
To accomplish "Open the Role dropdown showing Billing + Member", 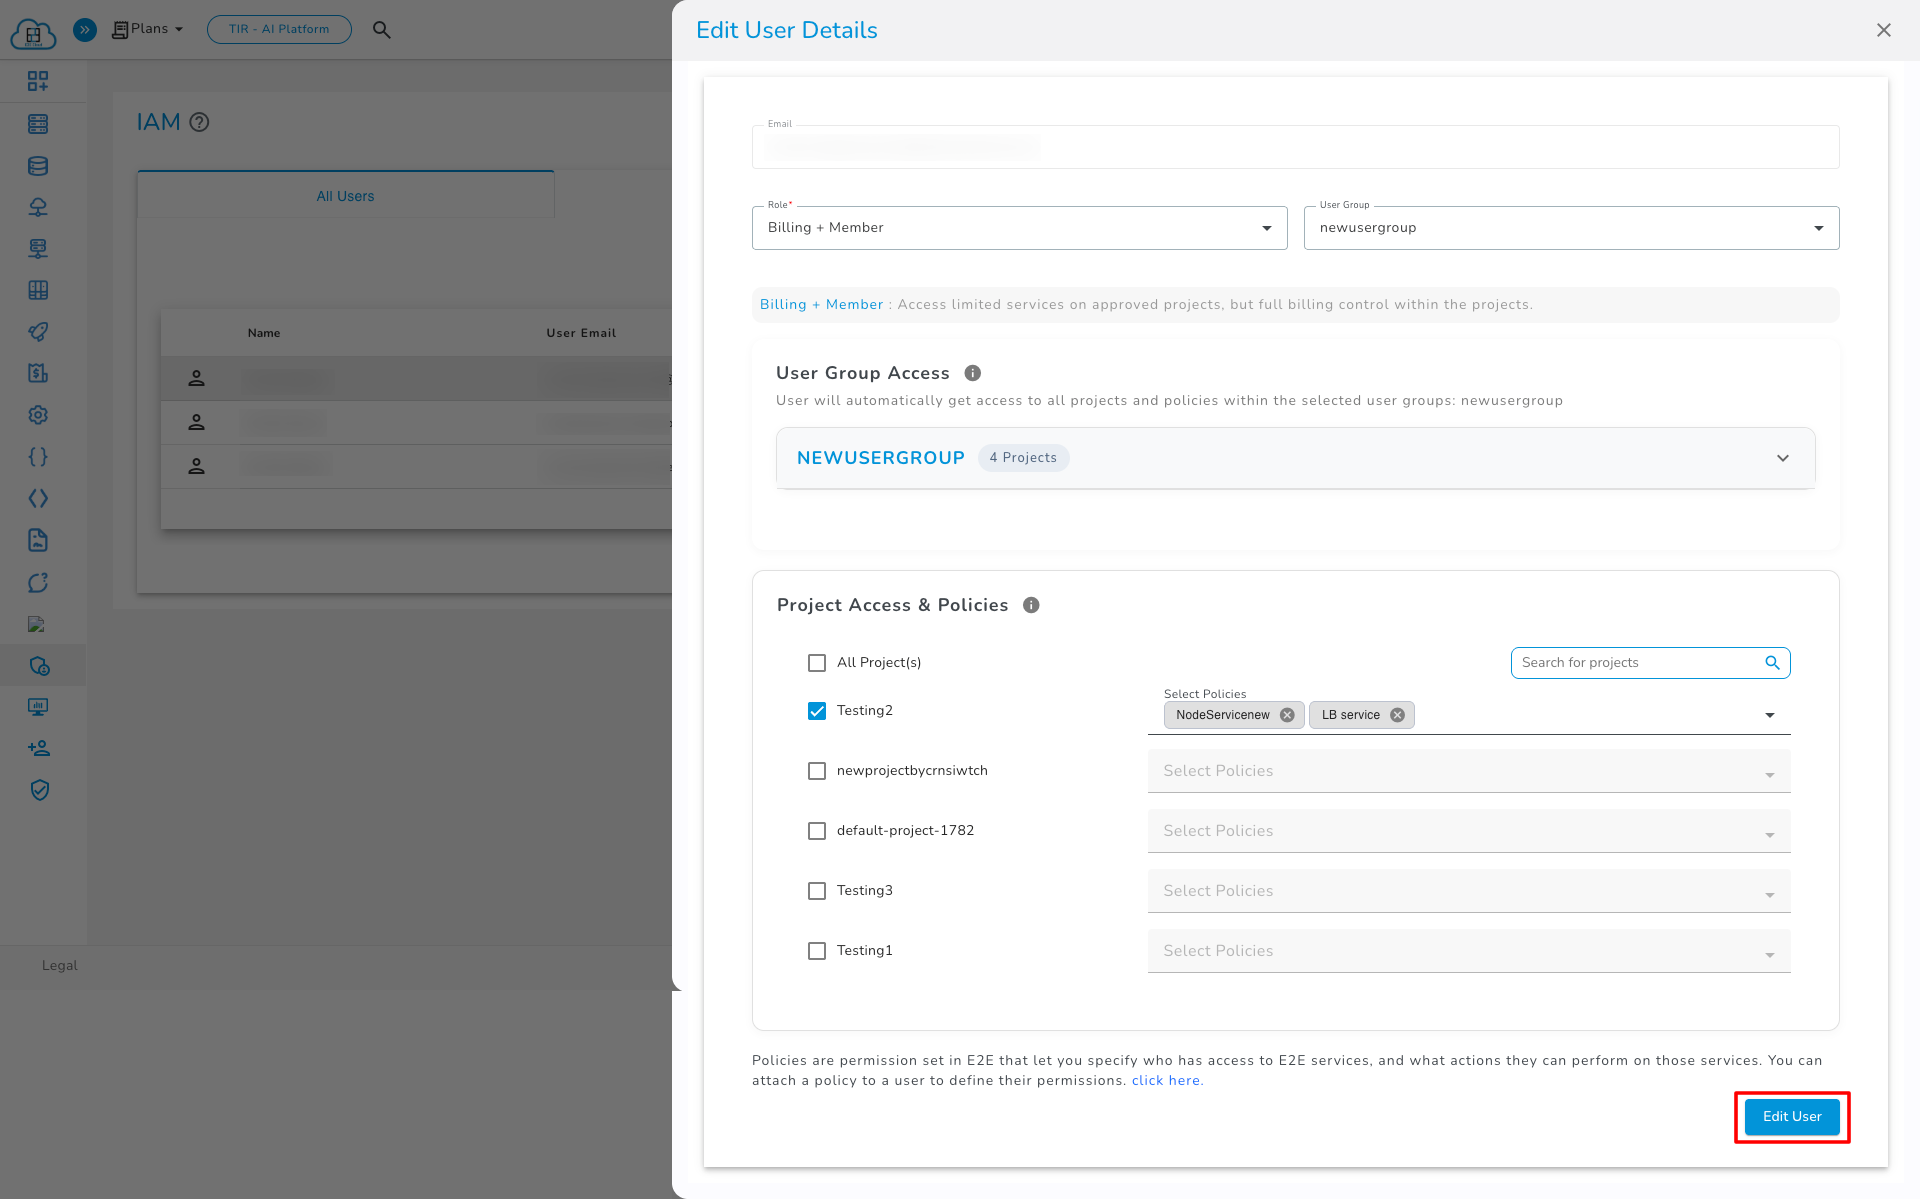I will tap(1019, 228).
